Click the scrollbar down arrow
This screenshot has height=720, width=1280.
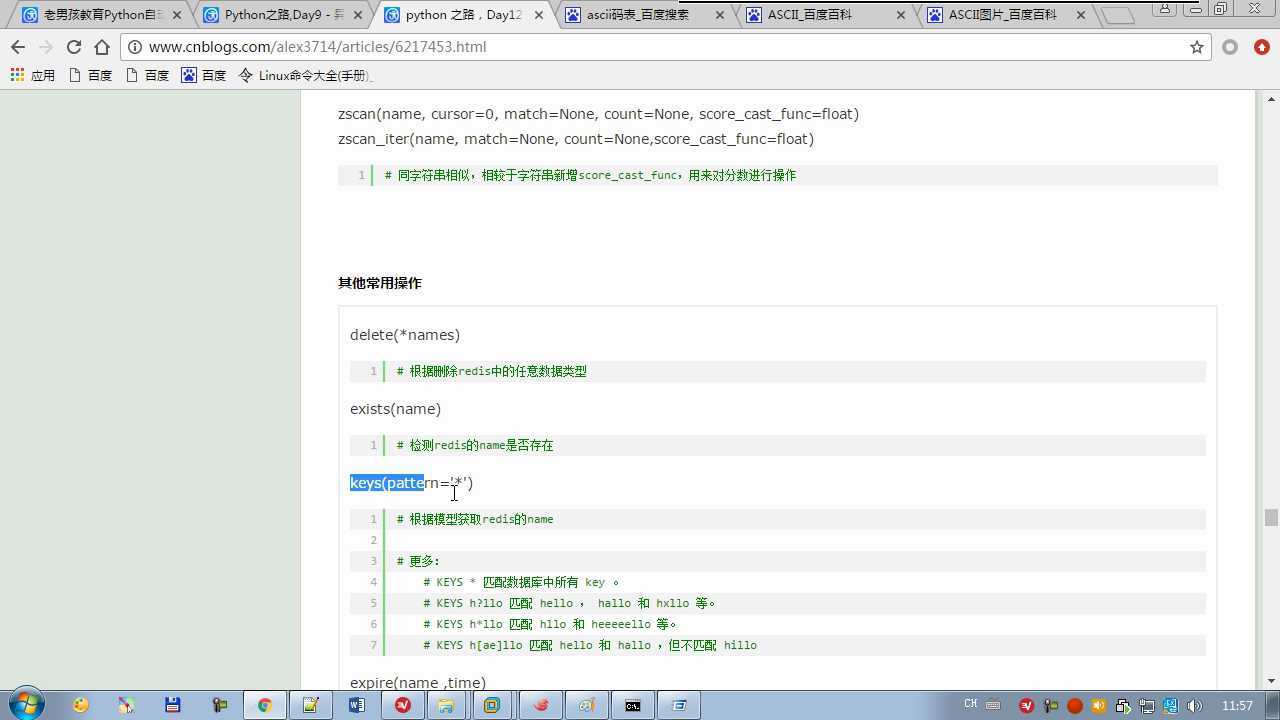(1271, 681)
